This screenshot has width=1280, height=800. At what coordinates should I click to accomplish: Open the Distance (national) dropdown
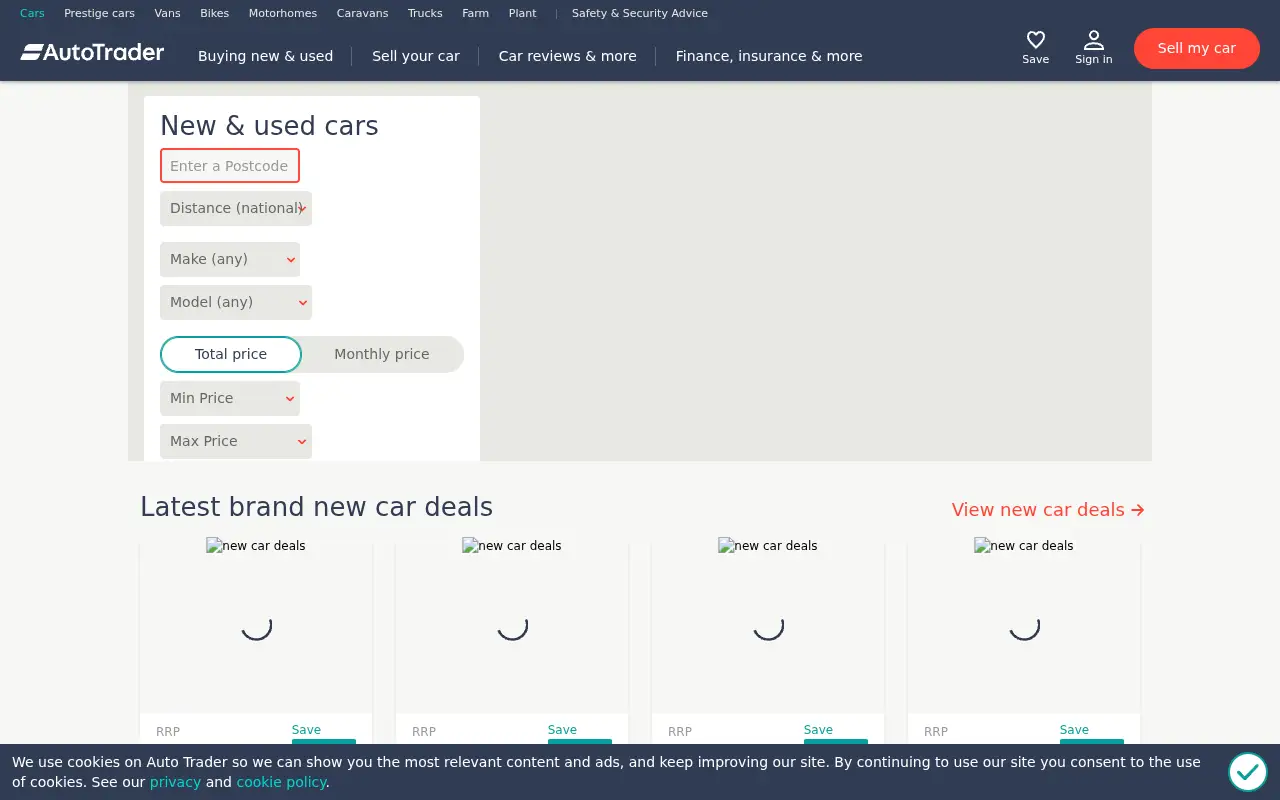(x=236, y=208)
